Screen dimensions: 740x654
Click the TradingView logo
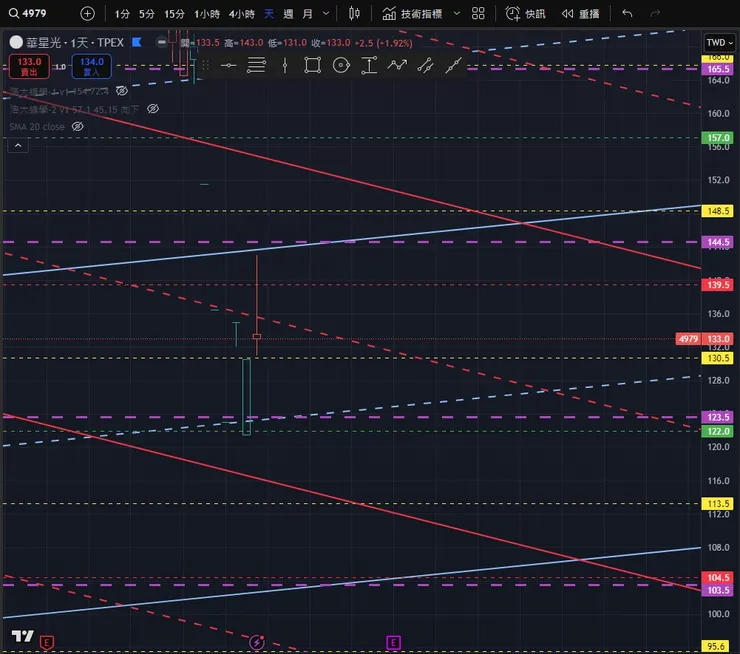pyautogui.click(x=23, y=636)
